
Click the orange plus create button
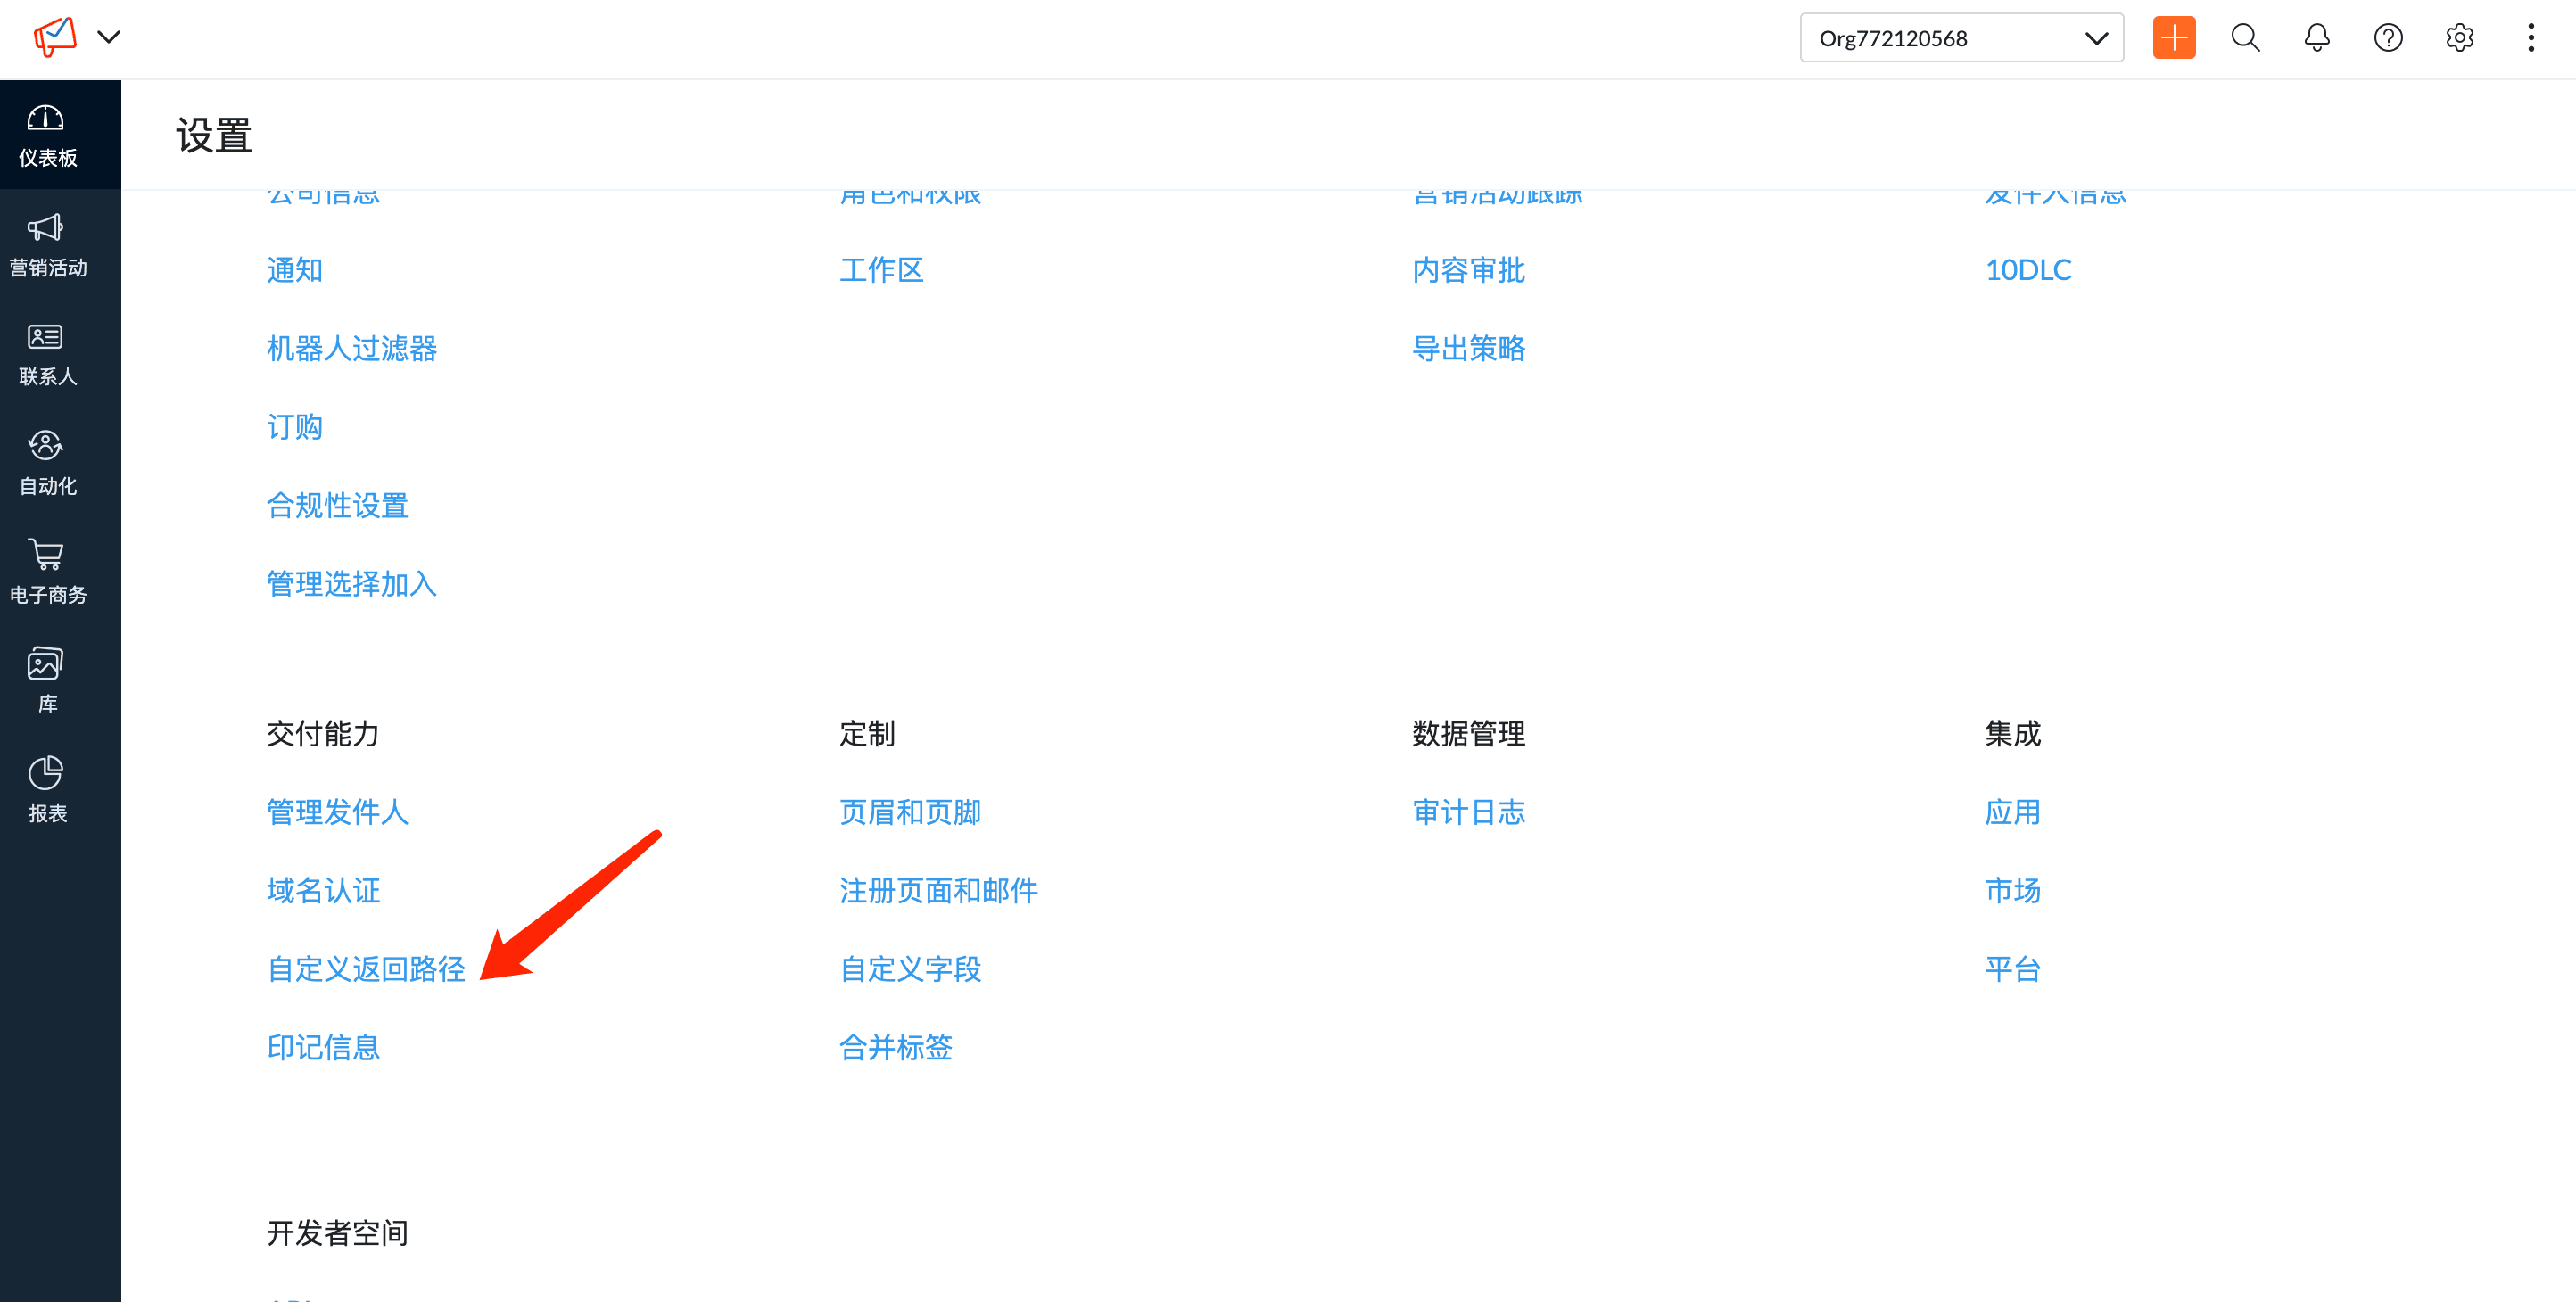point(2173,38)
